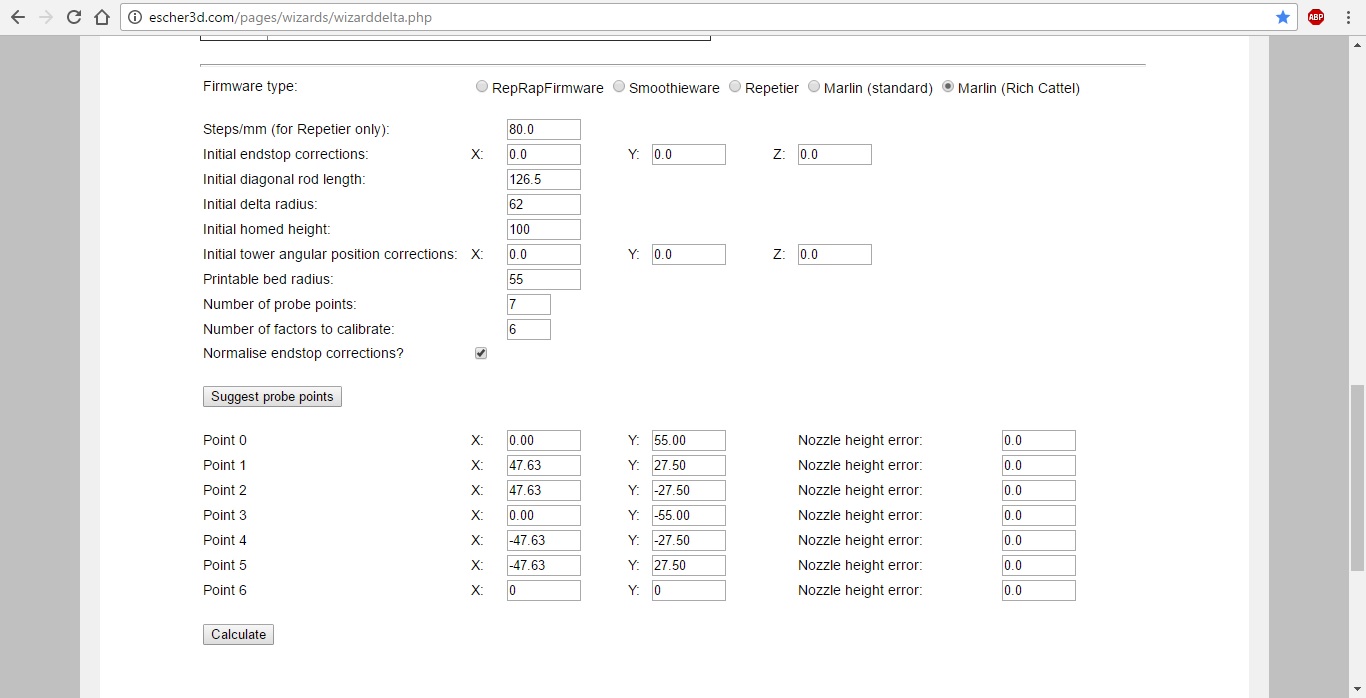Edit Point 6 X coordinate field
The image size is (1366, 698).
pos(544,591)
